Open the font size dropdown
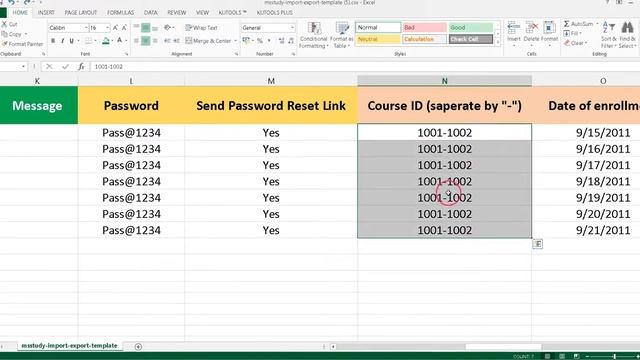The height and width of the screenshot is (360, 640). [107, 28]
